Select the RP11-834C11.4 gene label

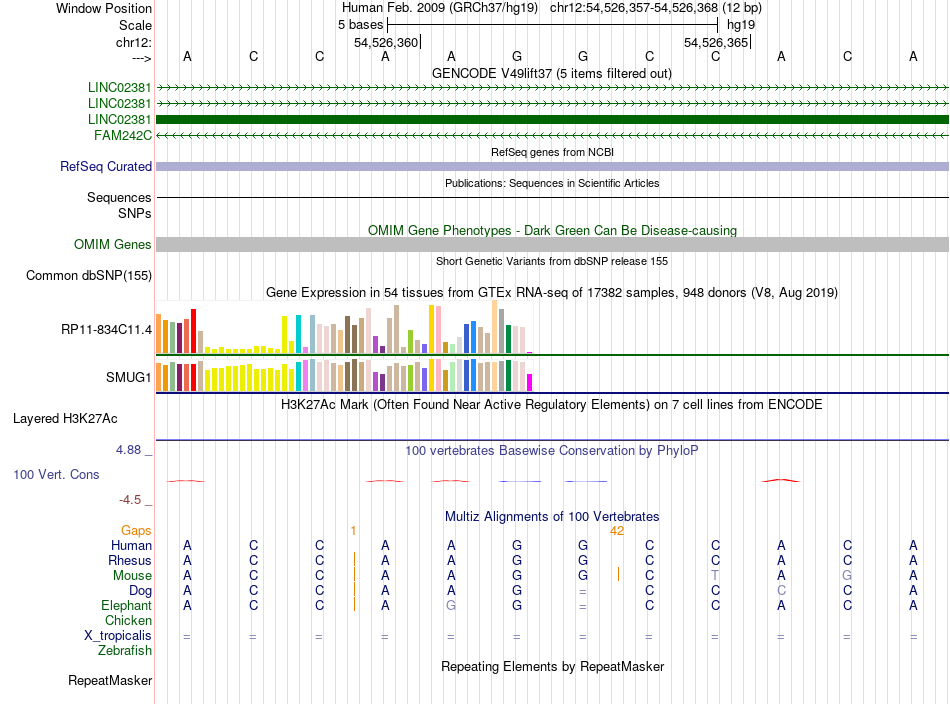point(106,330)
